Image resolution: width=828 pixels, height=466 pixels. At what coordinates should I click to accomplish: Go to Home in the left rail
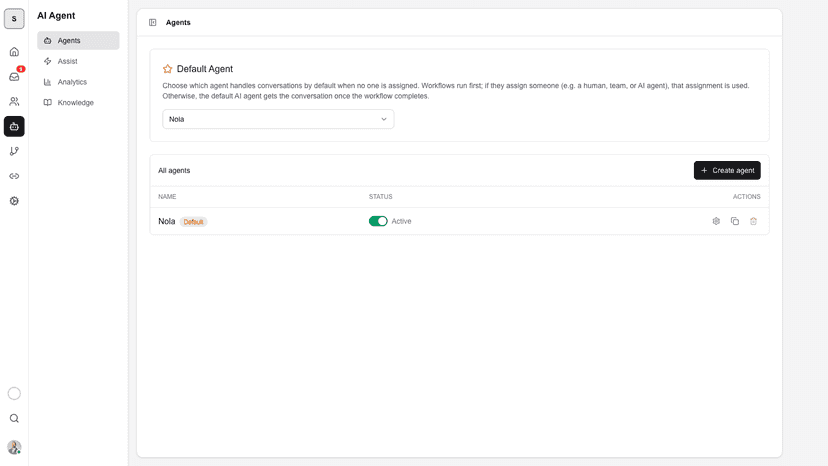point(14,52)
